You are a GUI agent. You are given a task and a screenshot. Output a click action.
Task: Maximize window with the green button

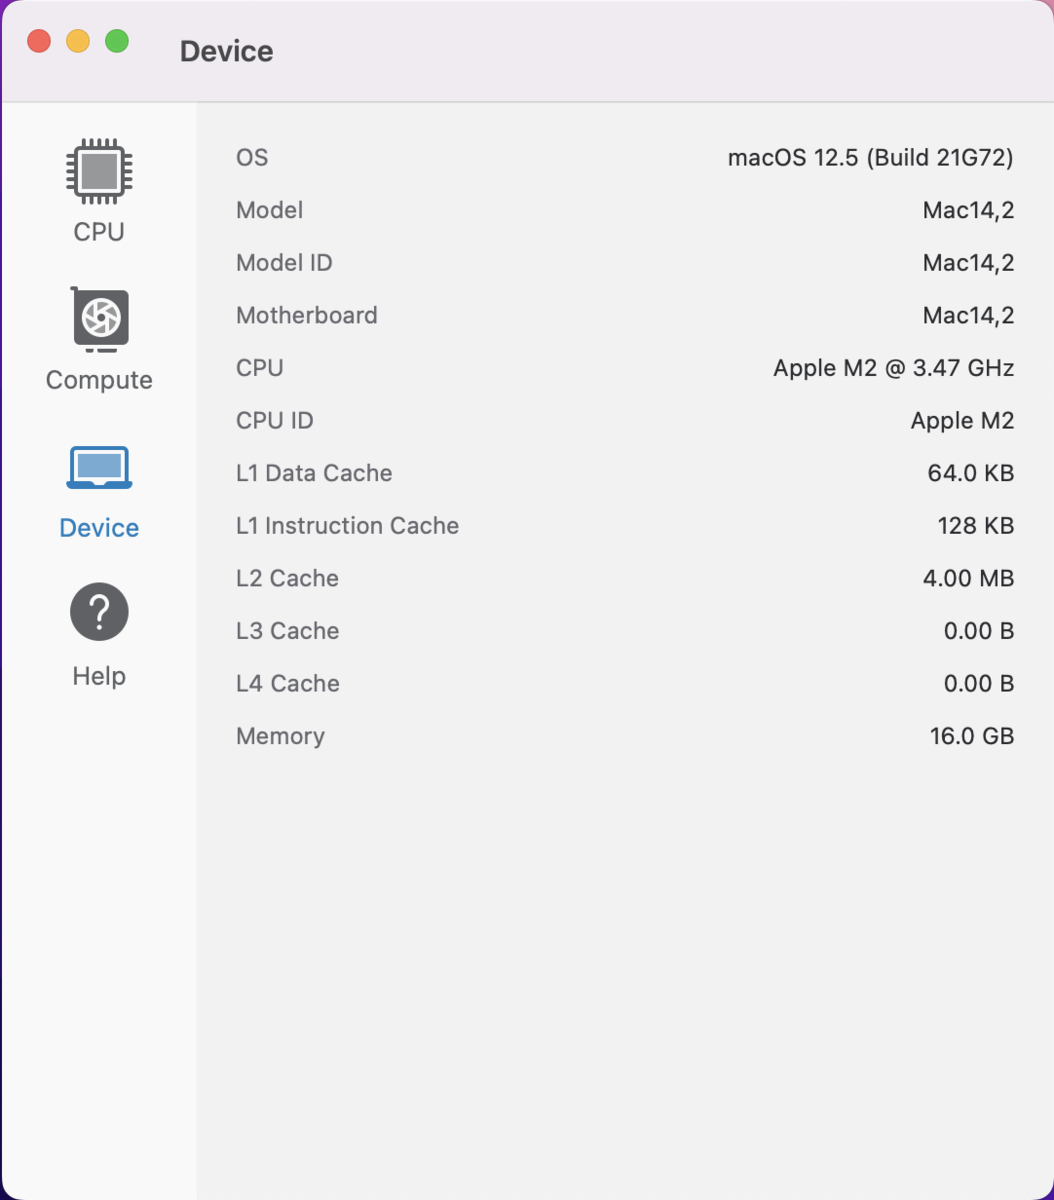pos(117,42)
